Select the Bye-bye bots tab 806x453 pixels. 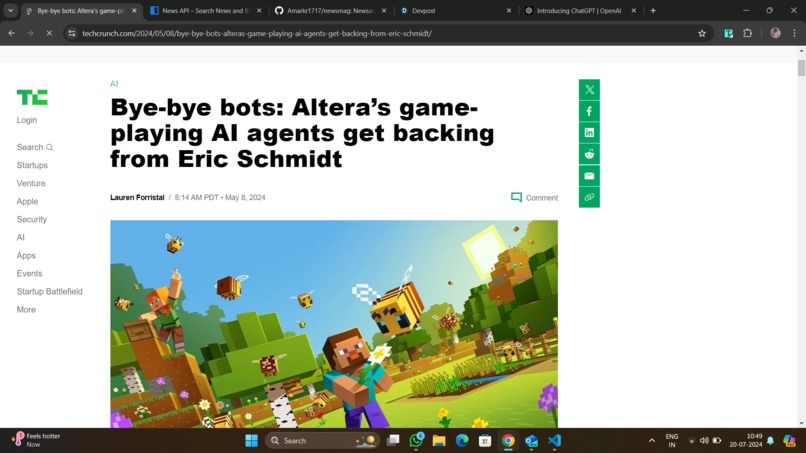[x=81, y=10]
